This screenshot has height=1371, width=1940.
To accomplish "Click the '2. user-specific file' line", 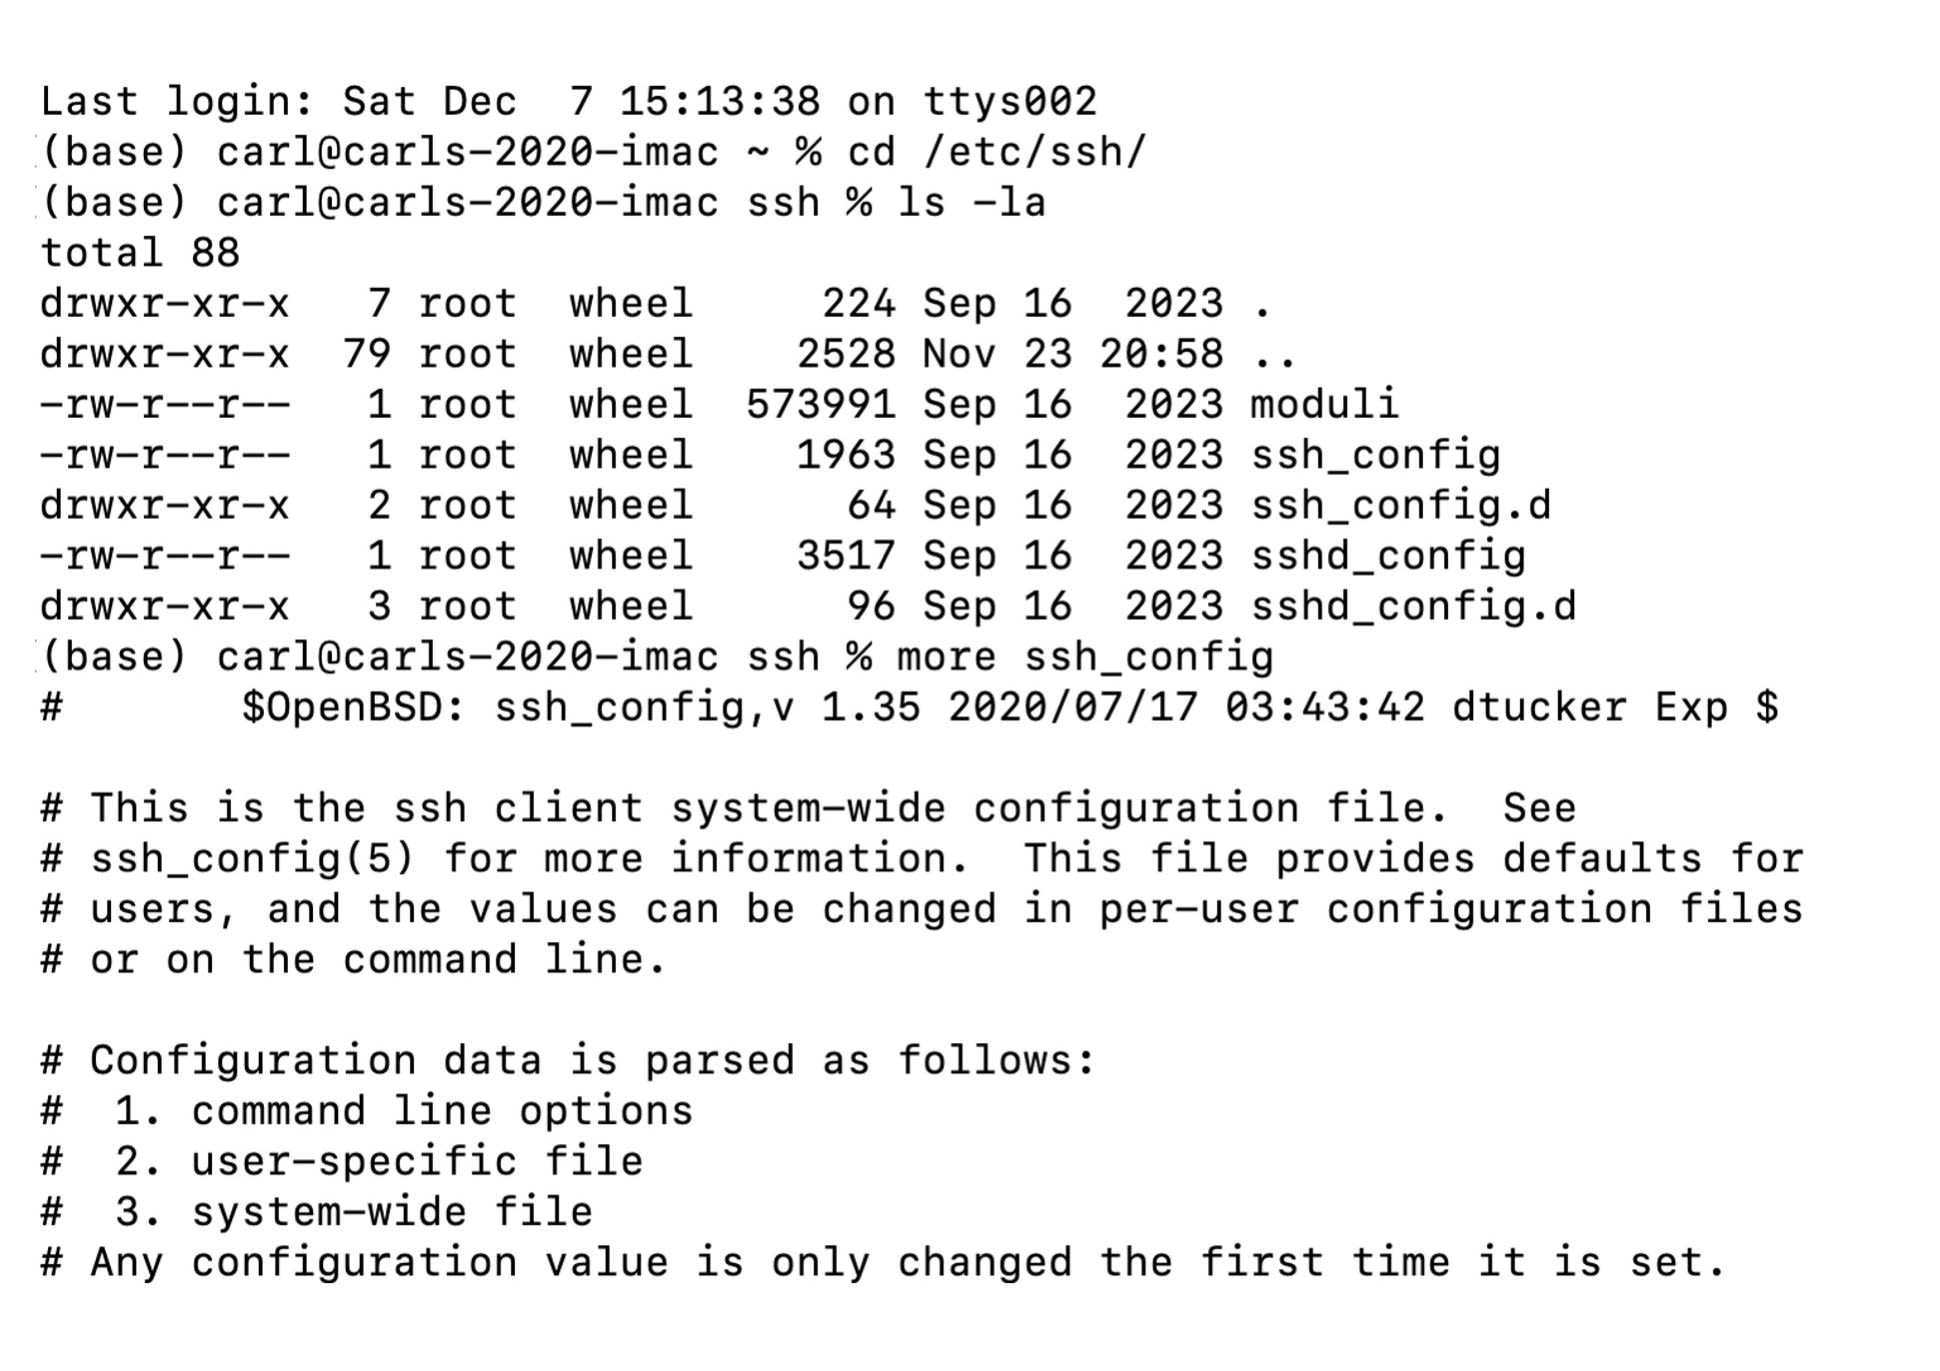I will point(378,1161).
